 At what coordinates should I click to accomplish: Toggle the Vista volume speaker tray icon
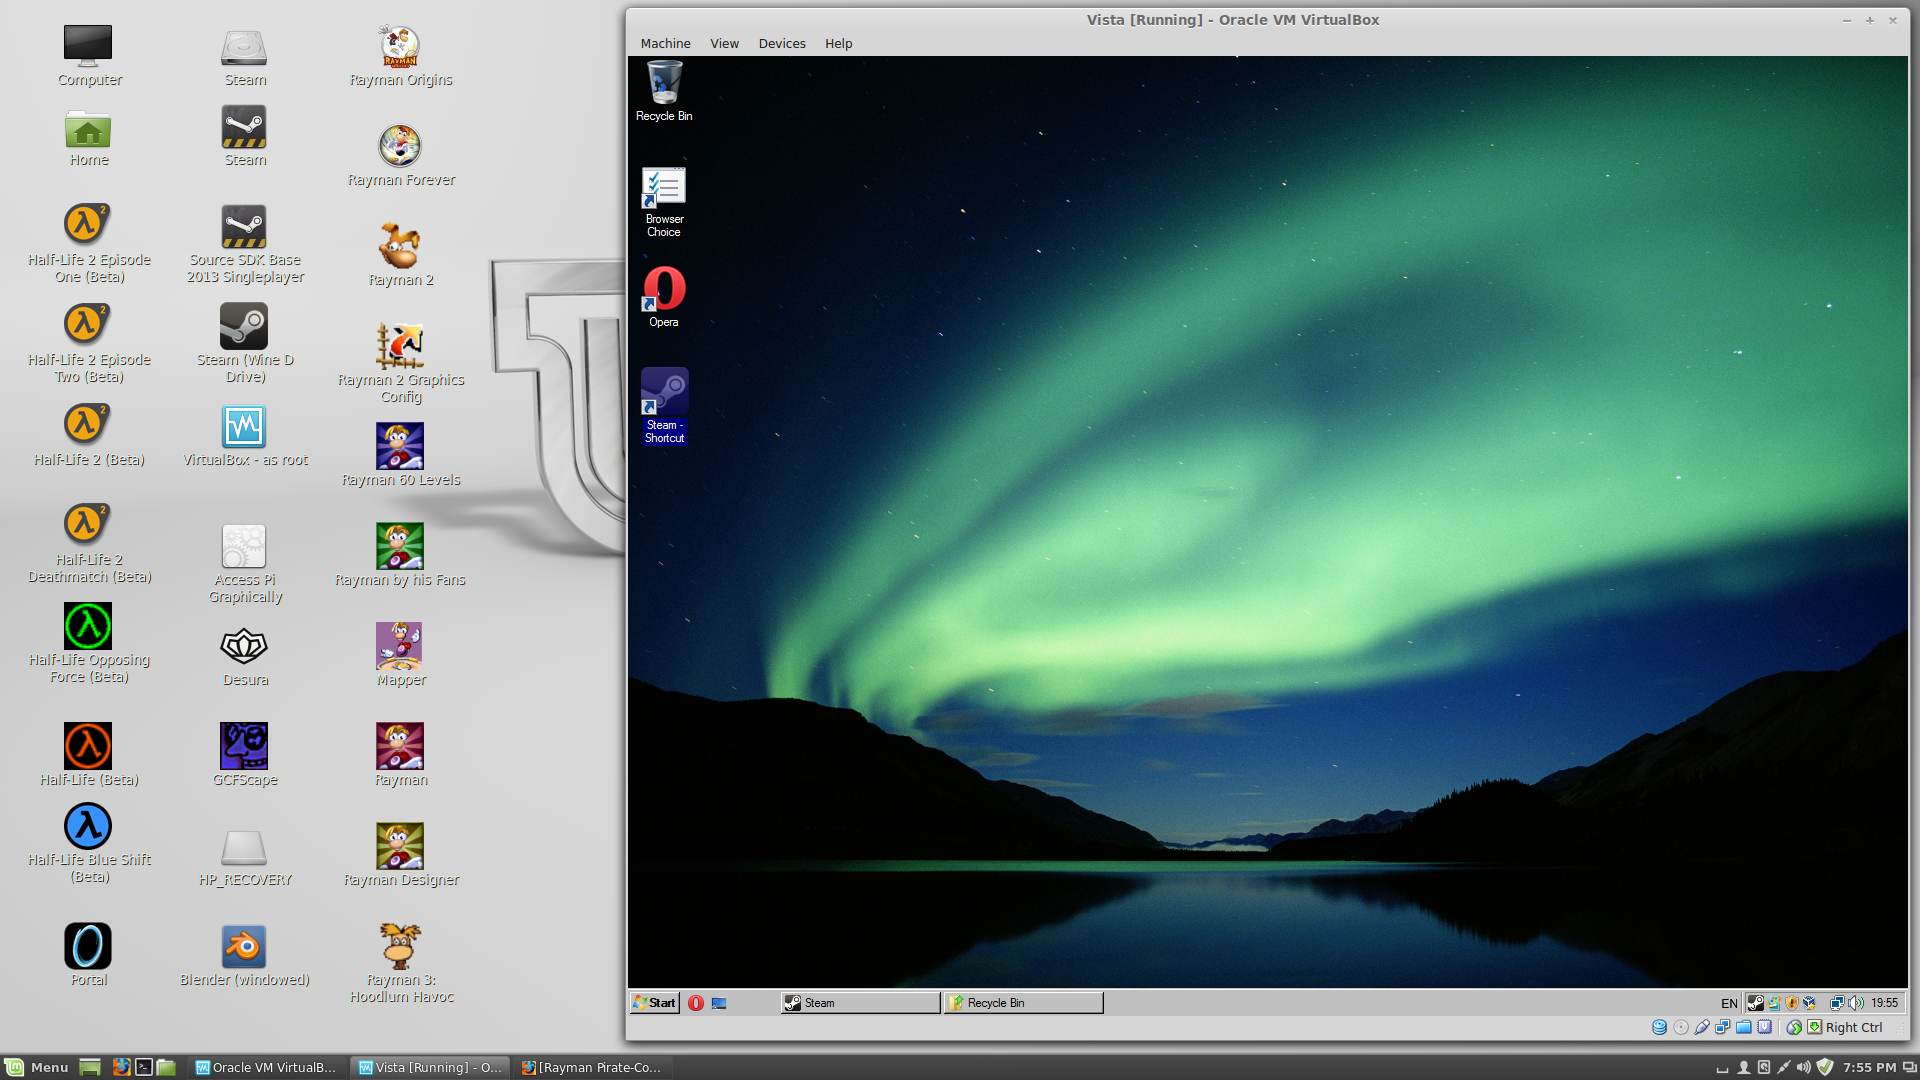[x=1856, y=1003]
